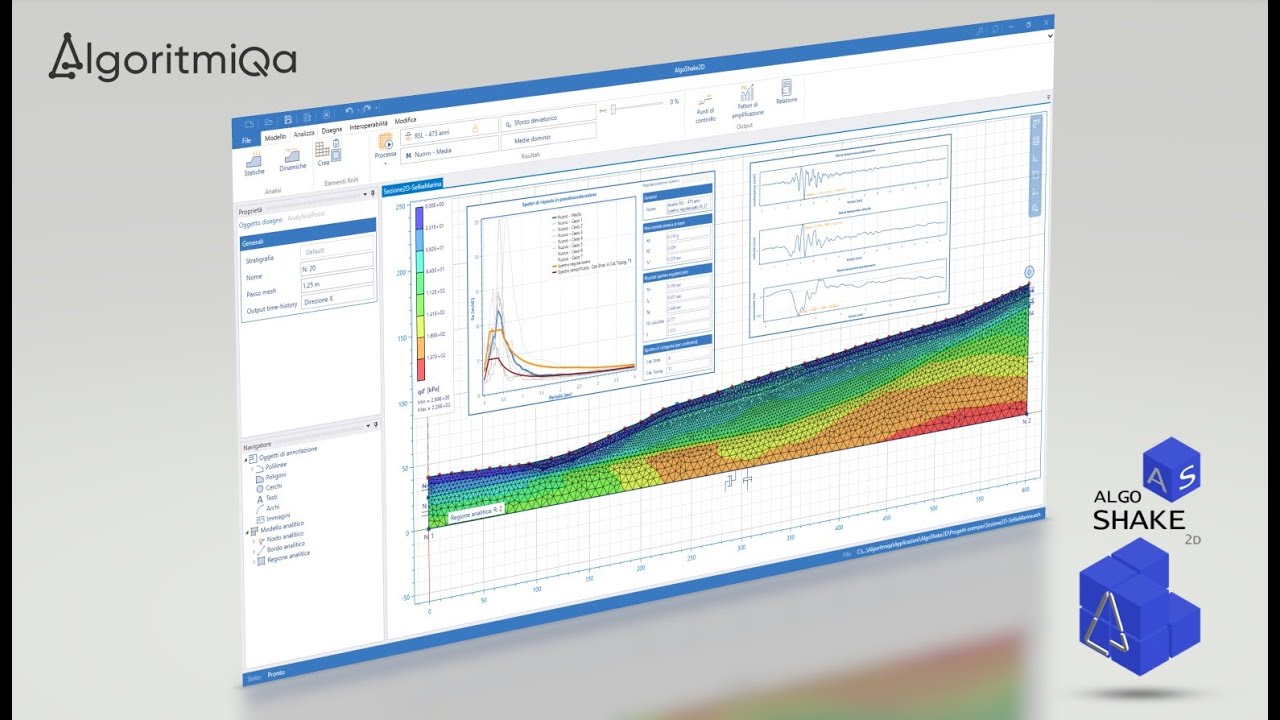Select the Sezione2D-SellaMarina document tab
Screen dimensions: 1280x720
413,187
